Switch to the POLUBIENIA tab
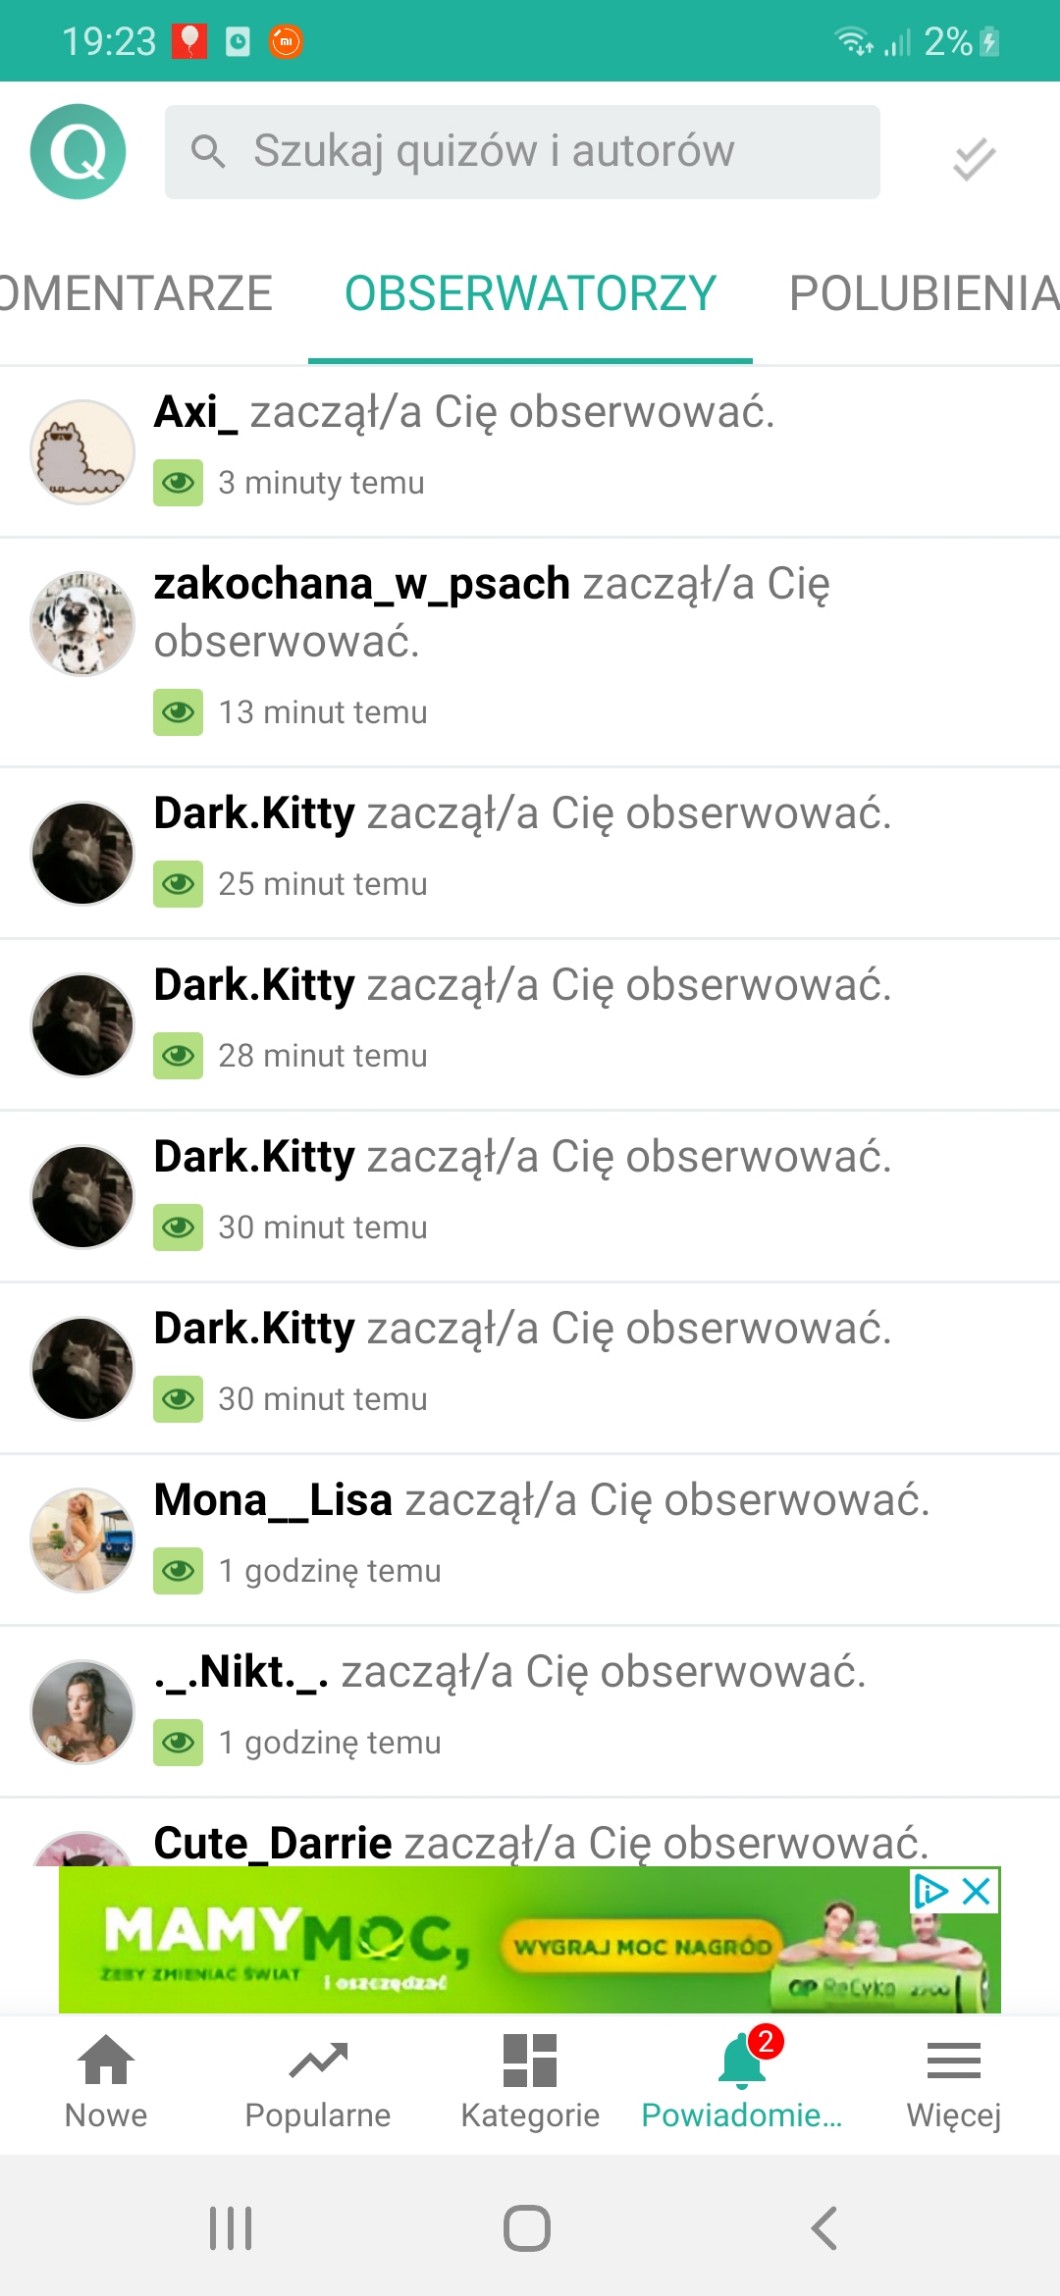 tap(924, 294)
